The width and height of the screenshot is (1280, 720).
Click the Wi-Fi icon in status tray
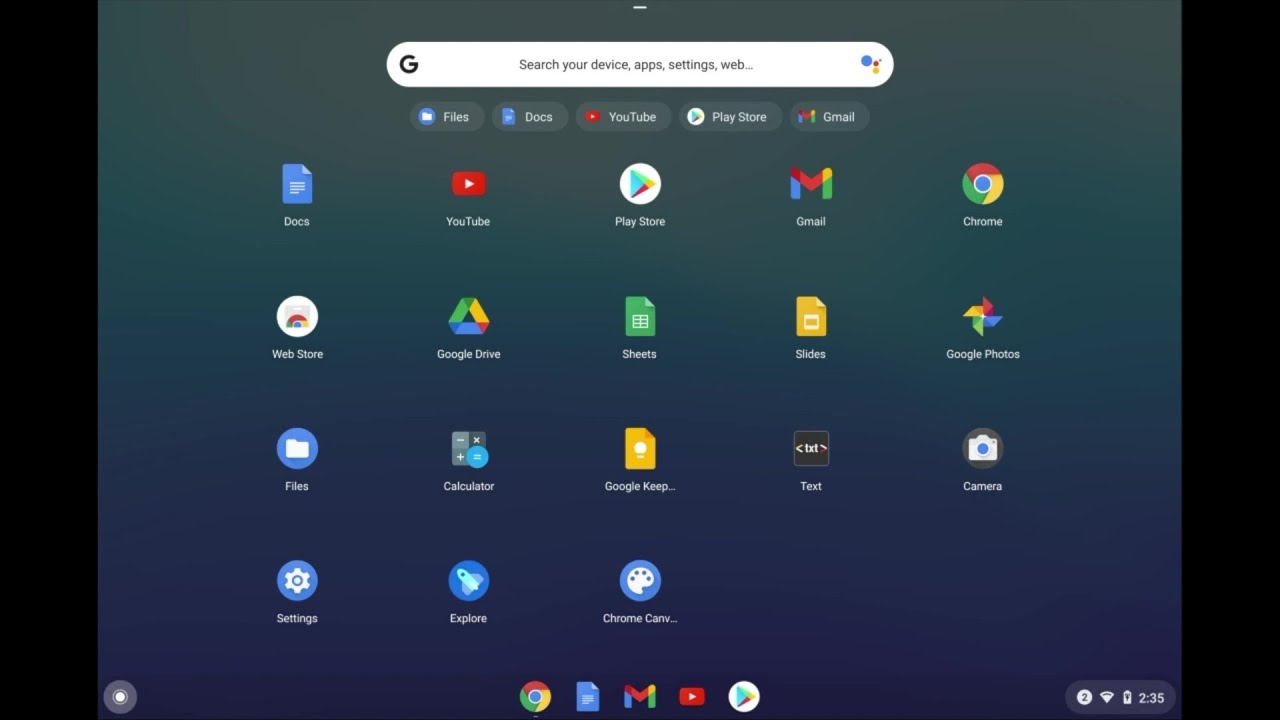point(1107,698)
